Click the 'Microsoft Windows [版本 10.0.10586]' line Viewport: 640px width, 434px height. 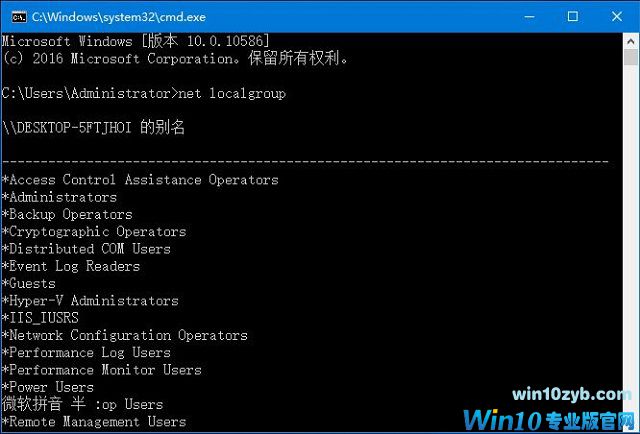136,41
